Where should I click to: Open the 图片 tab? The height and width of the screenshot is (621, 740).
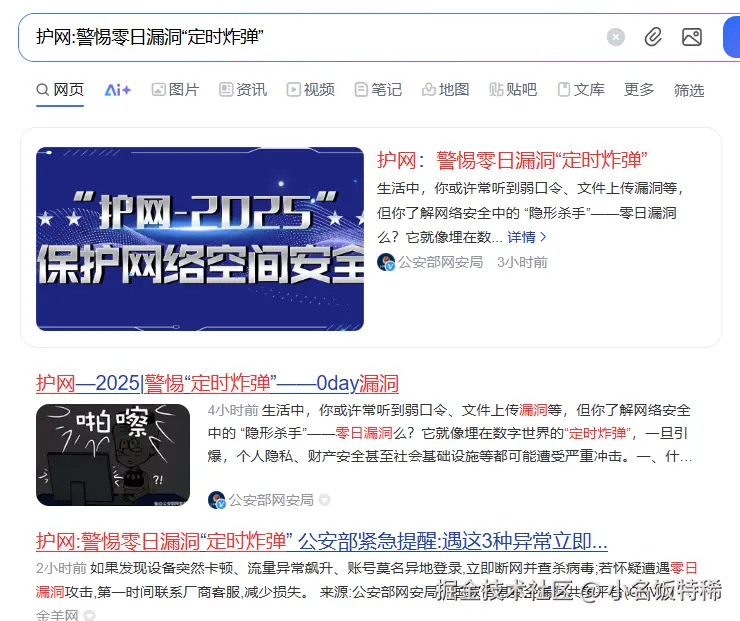(175, 89)
